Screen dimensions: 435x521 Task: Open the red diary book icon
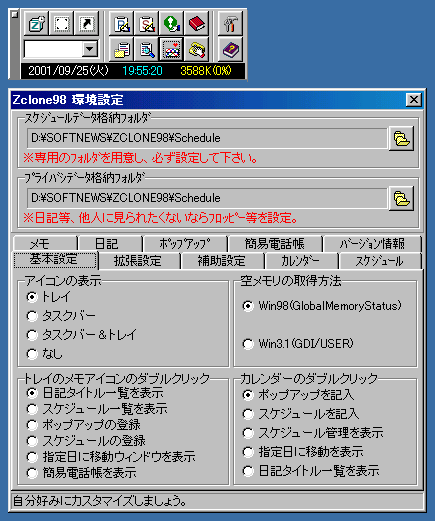pos(197,23)
